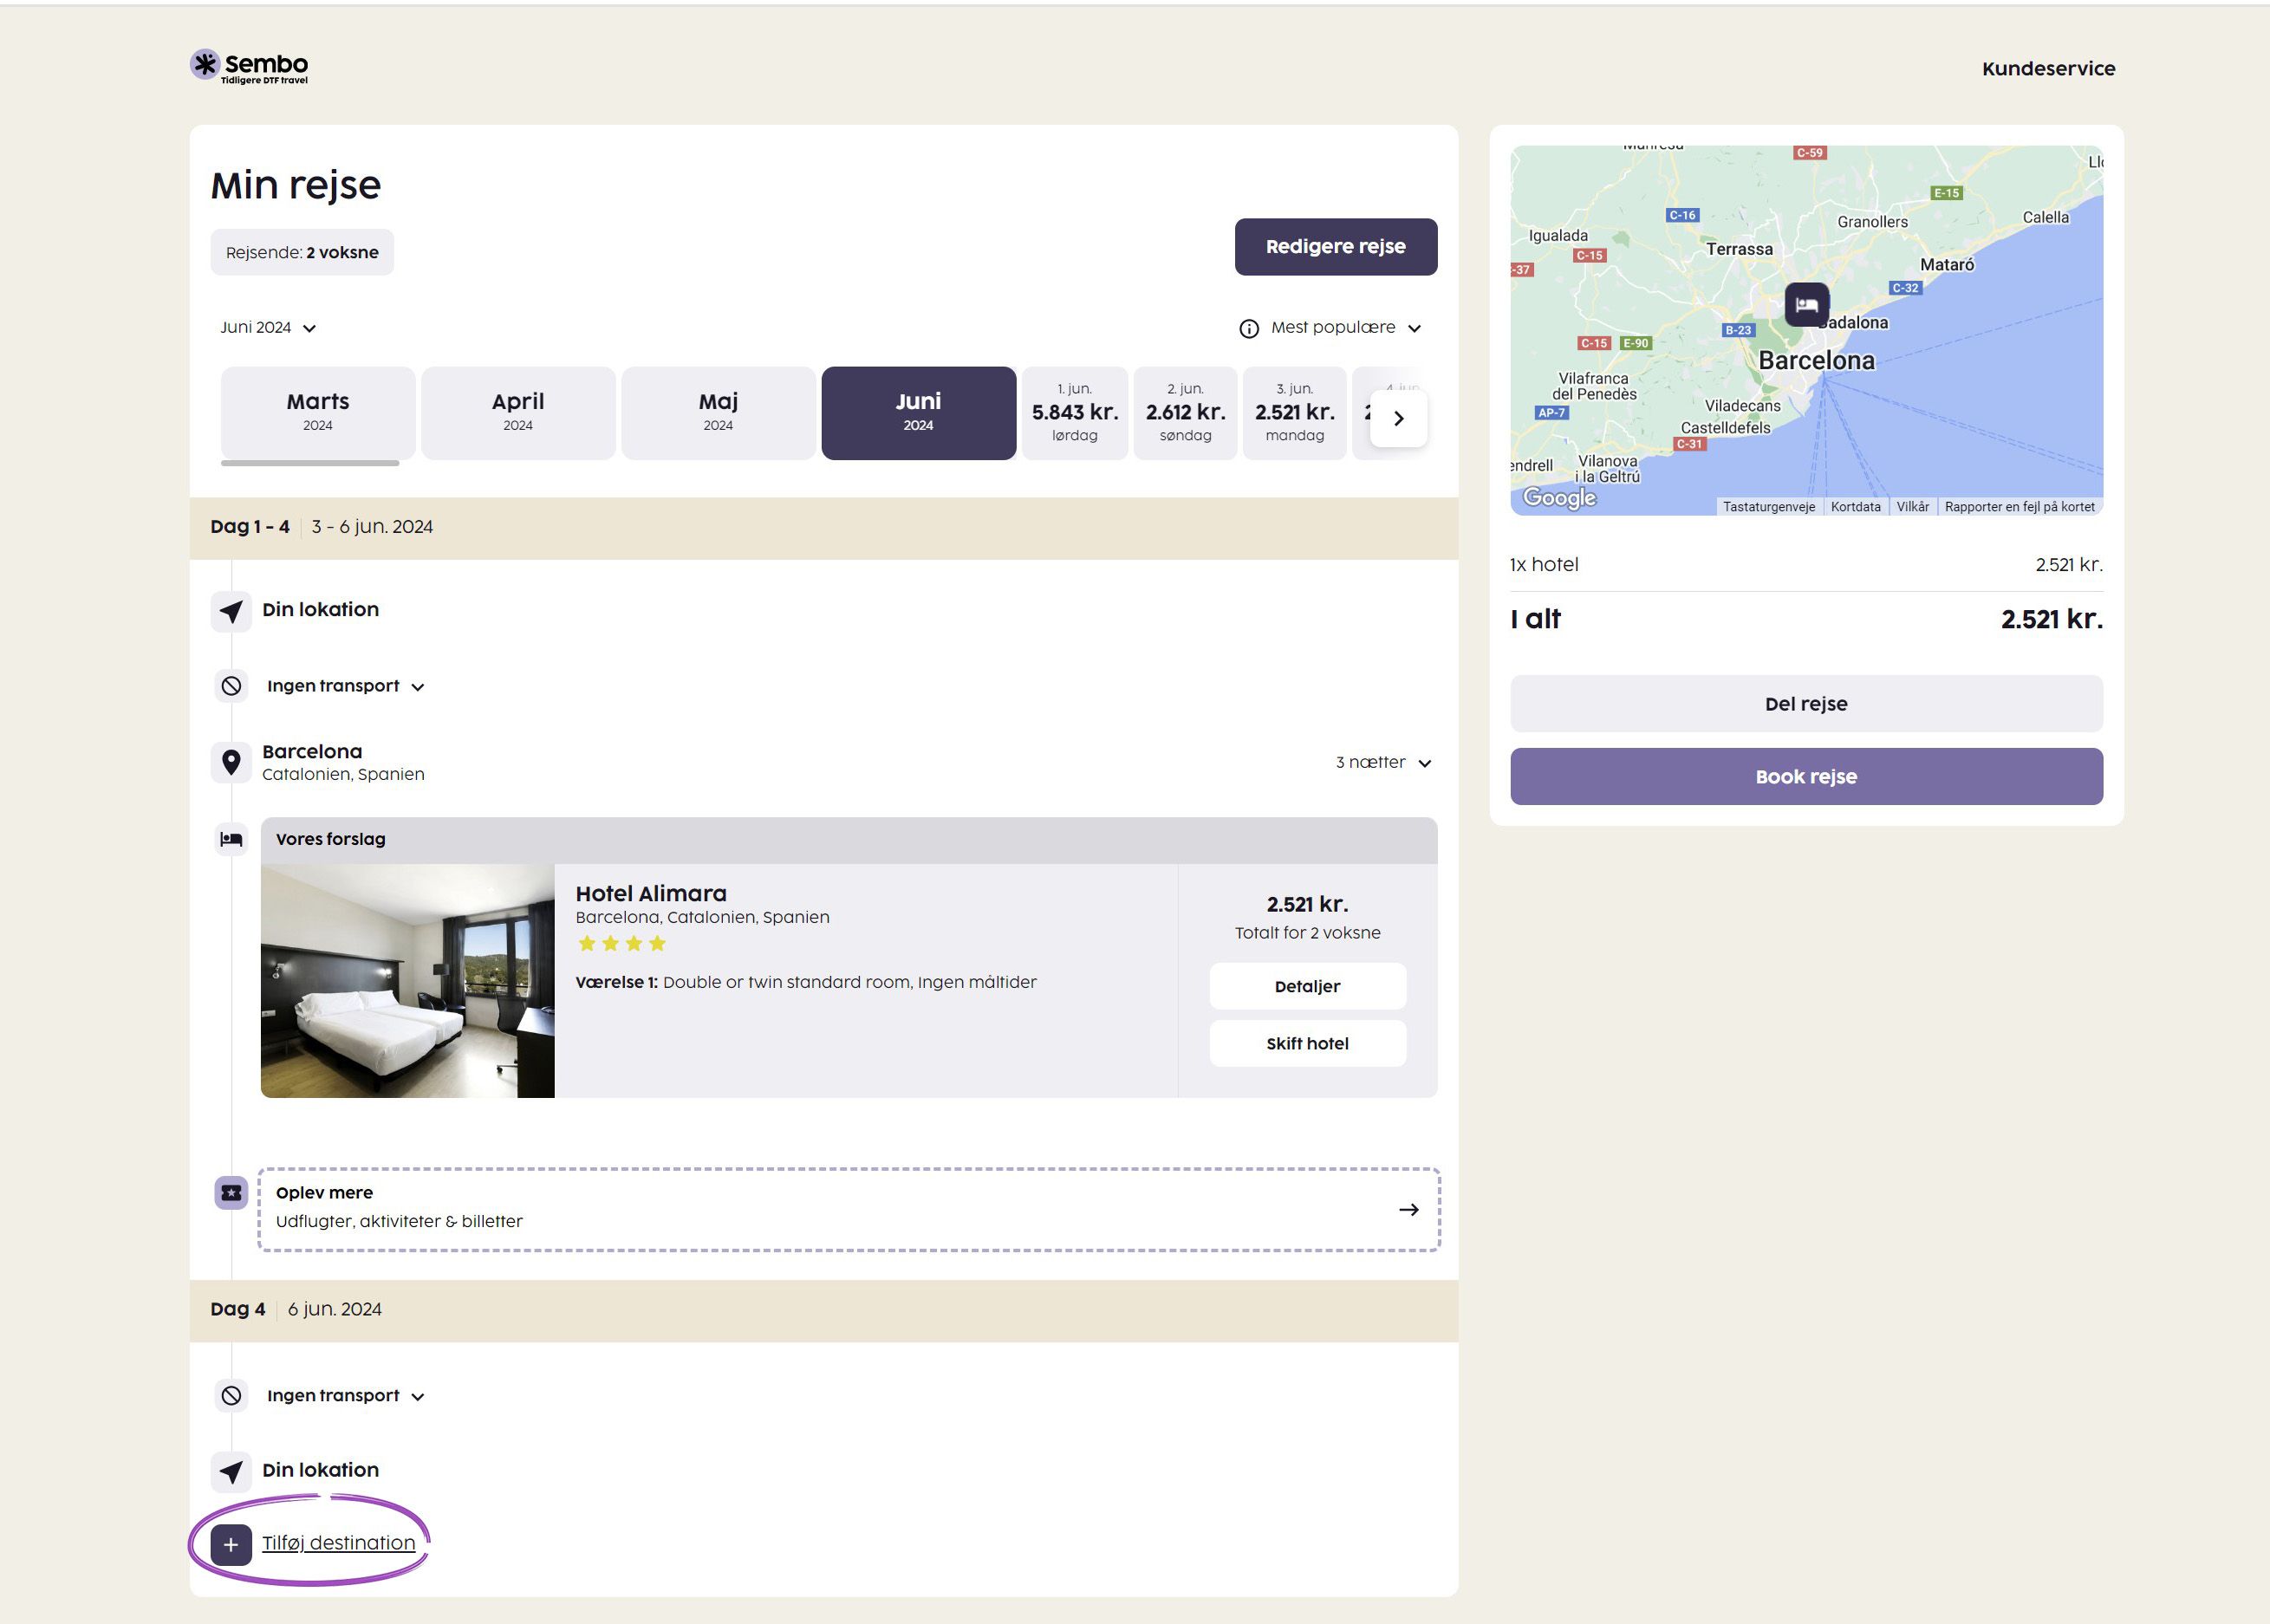The height and width of the screenshot is (1624, 2270).
Task: Click next arrow in date price carousel
Action: [1398, 418]
